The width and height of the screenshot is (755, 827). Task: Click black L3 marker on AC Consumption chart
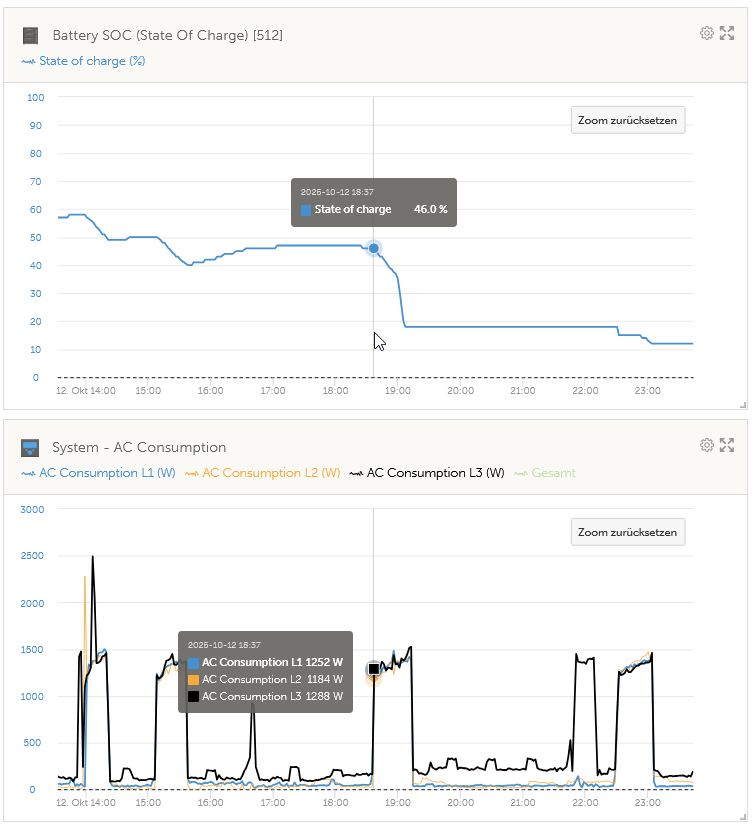tap(374, 669)
